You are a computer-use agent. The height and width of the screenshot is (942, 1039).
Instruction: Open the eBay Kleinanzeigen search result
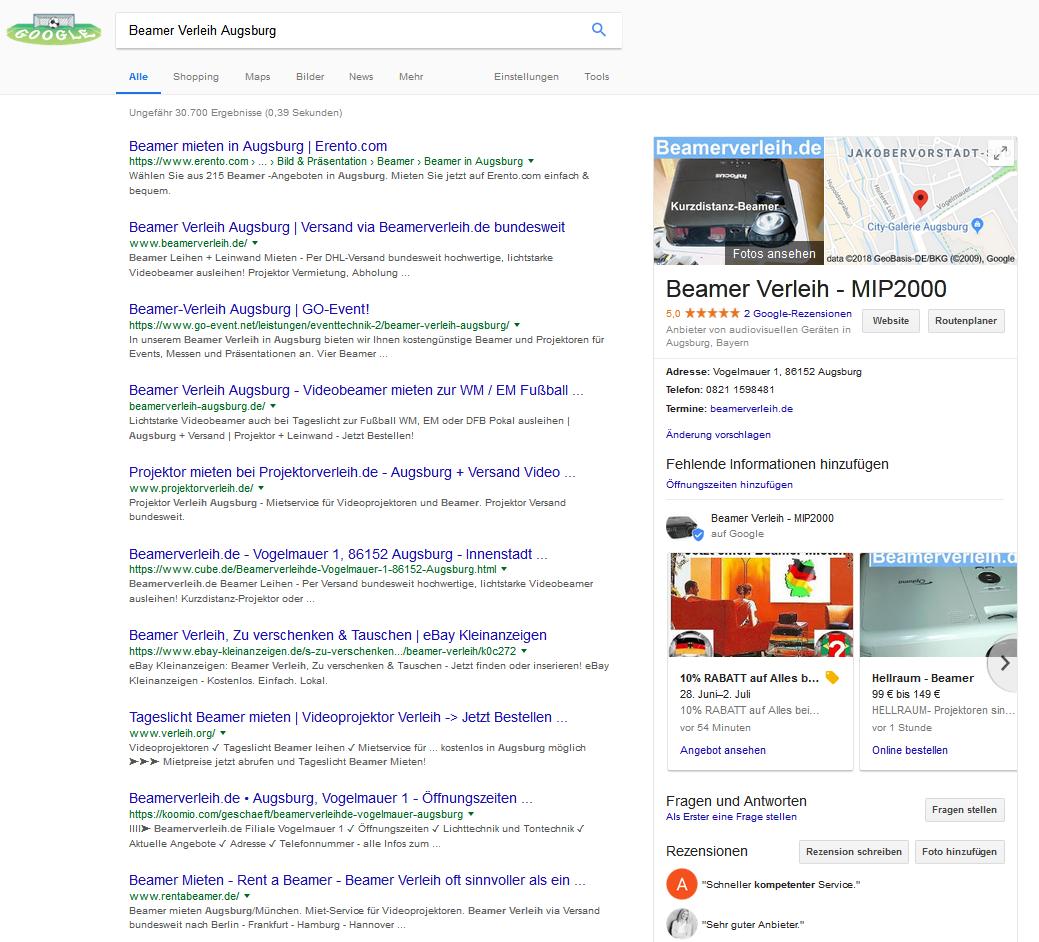click(x=338, y=635)
